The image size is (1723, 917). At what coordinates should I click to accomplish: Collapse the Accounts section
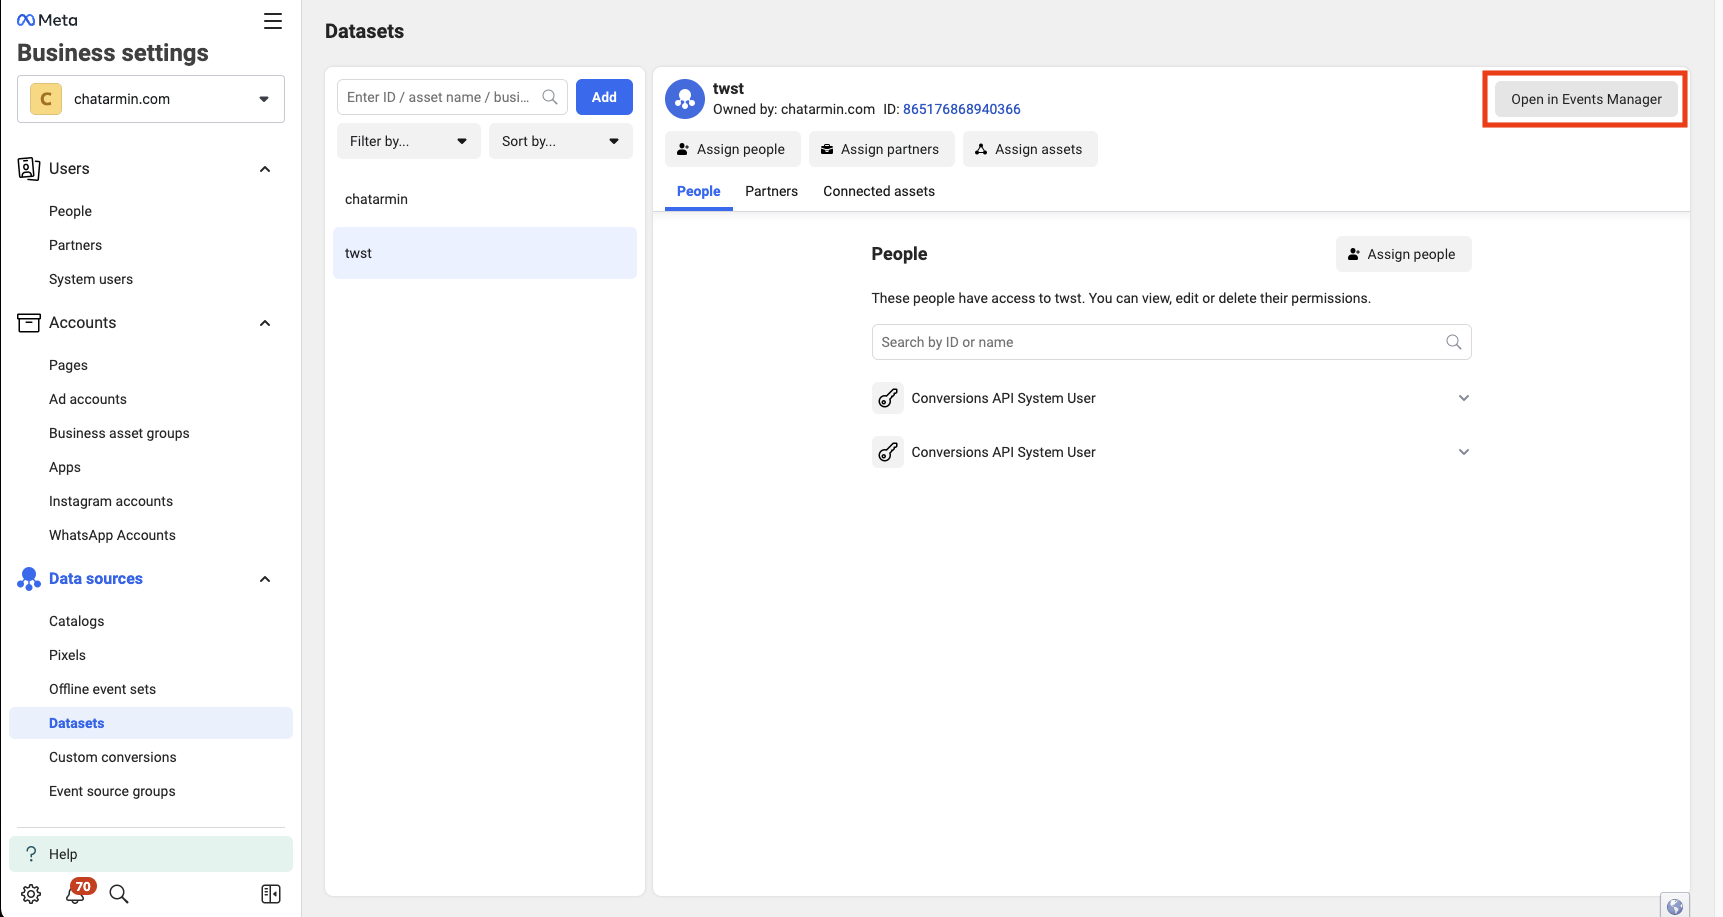click(x=265, y=323)
